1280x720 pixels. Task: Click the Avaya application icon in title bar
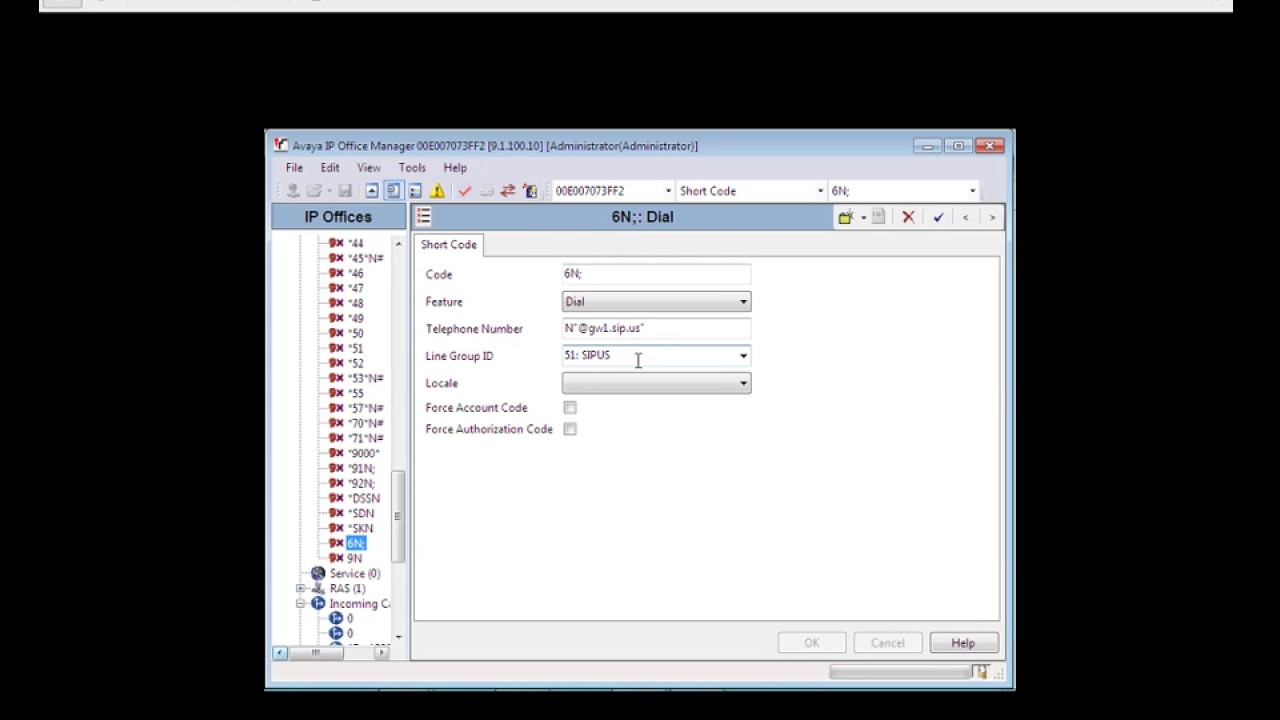(281, 146)
